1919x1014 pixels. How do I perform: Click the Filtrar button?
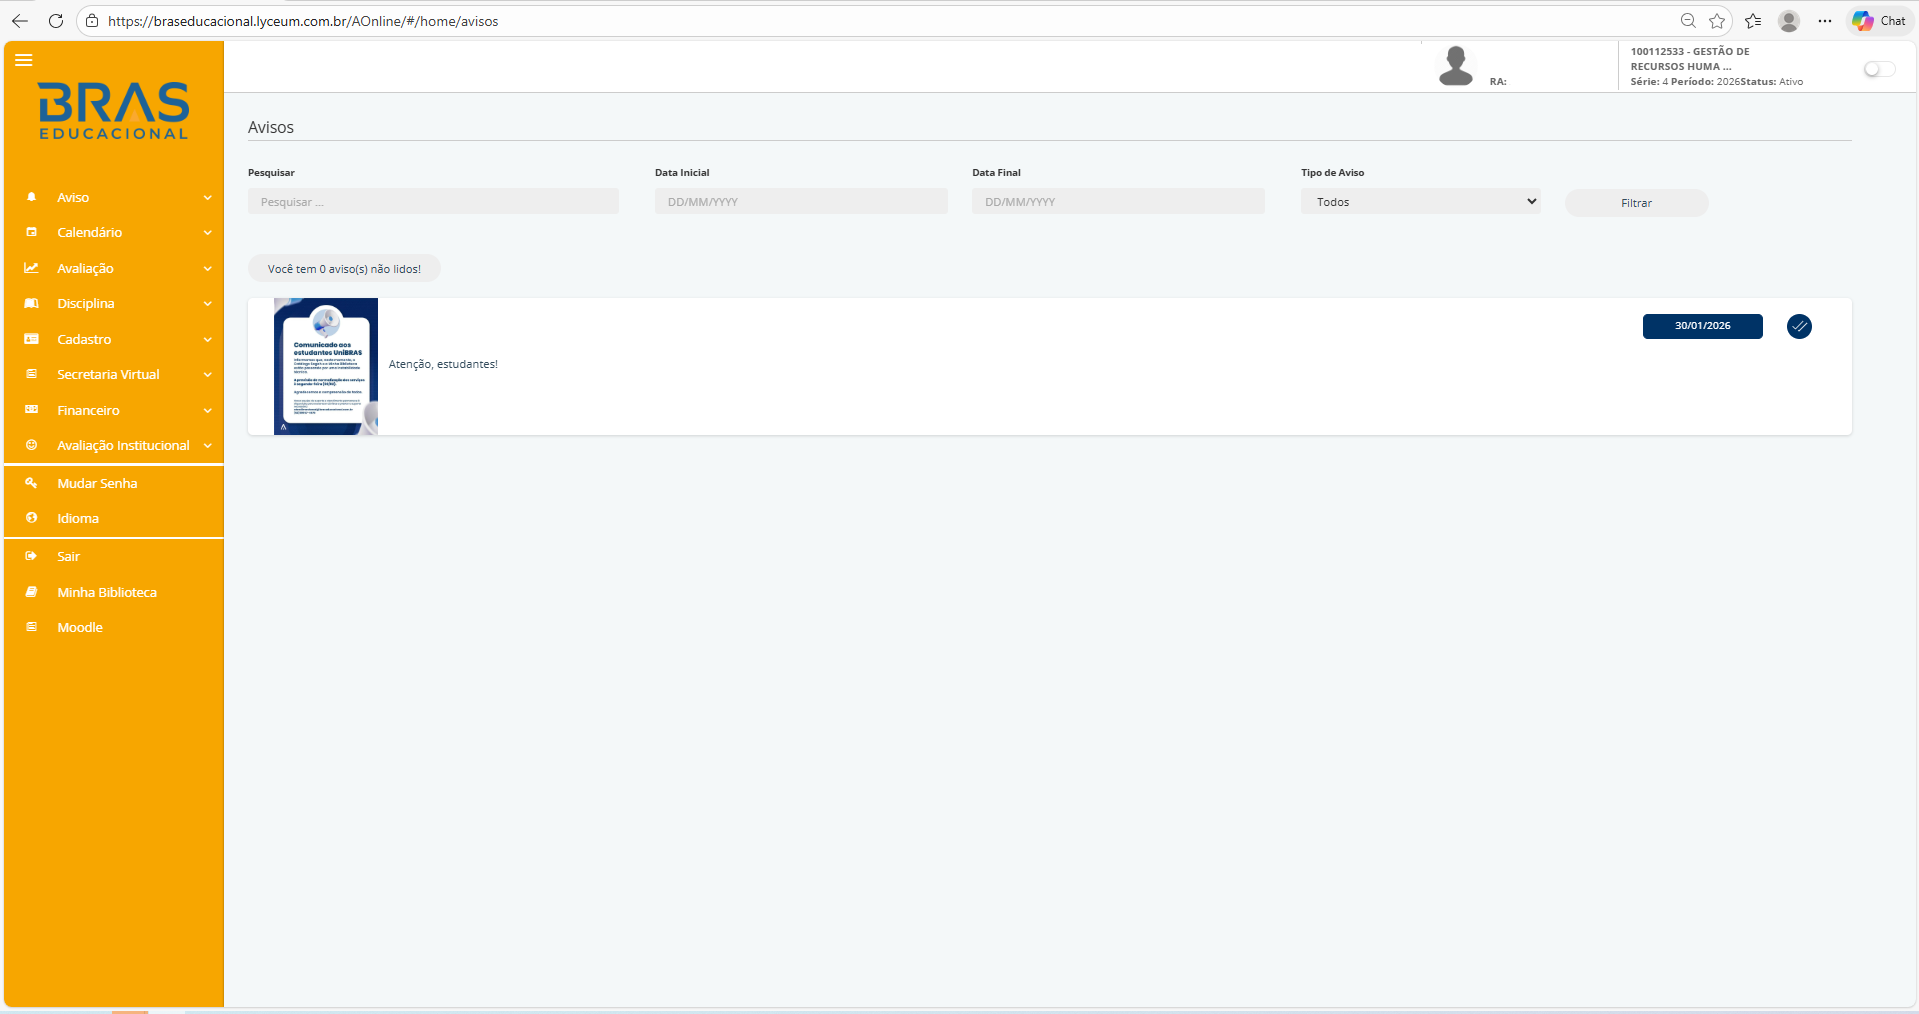tap(1636, 203)
